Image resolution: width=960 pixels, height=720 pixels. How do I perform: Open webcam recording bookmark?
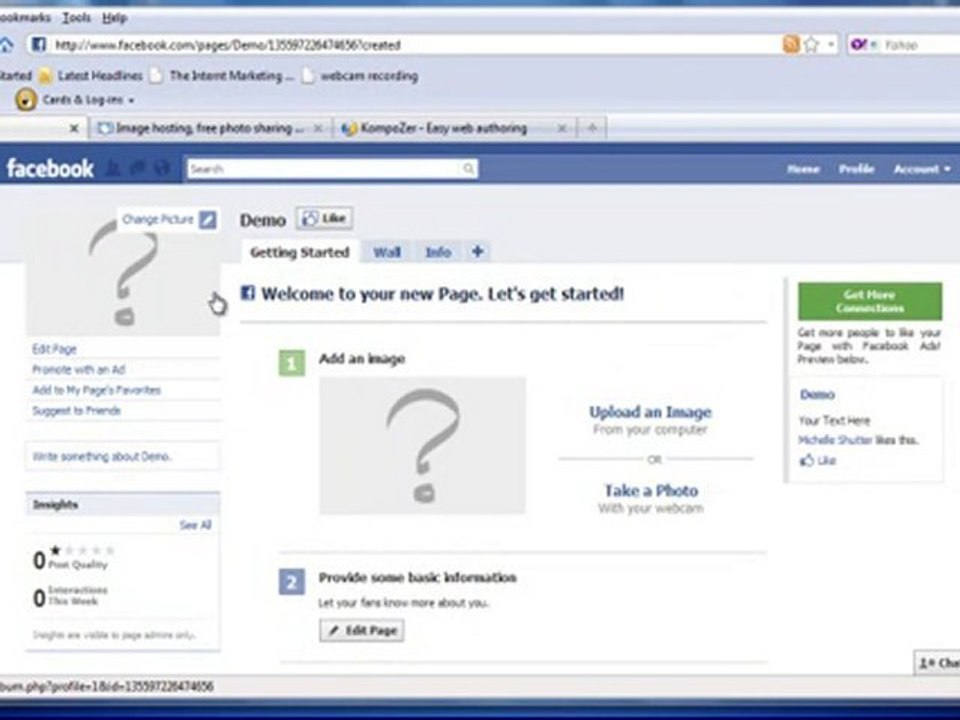point(362,76)
